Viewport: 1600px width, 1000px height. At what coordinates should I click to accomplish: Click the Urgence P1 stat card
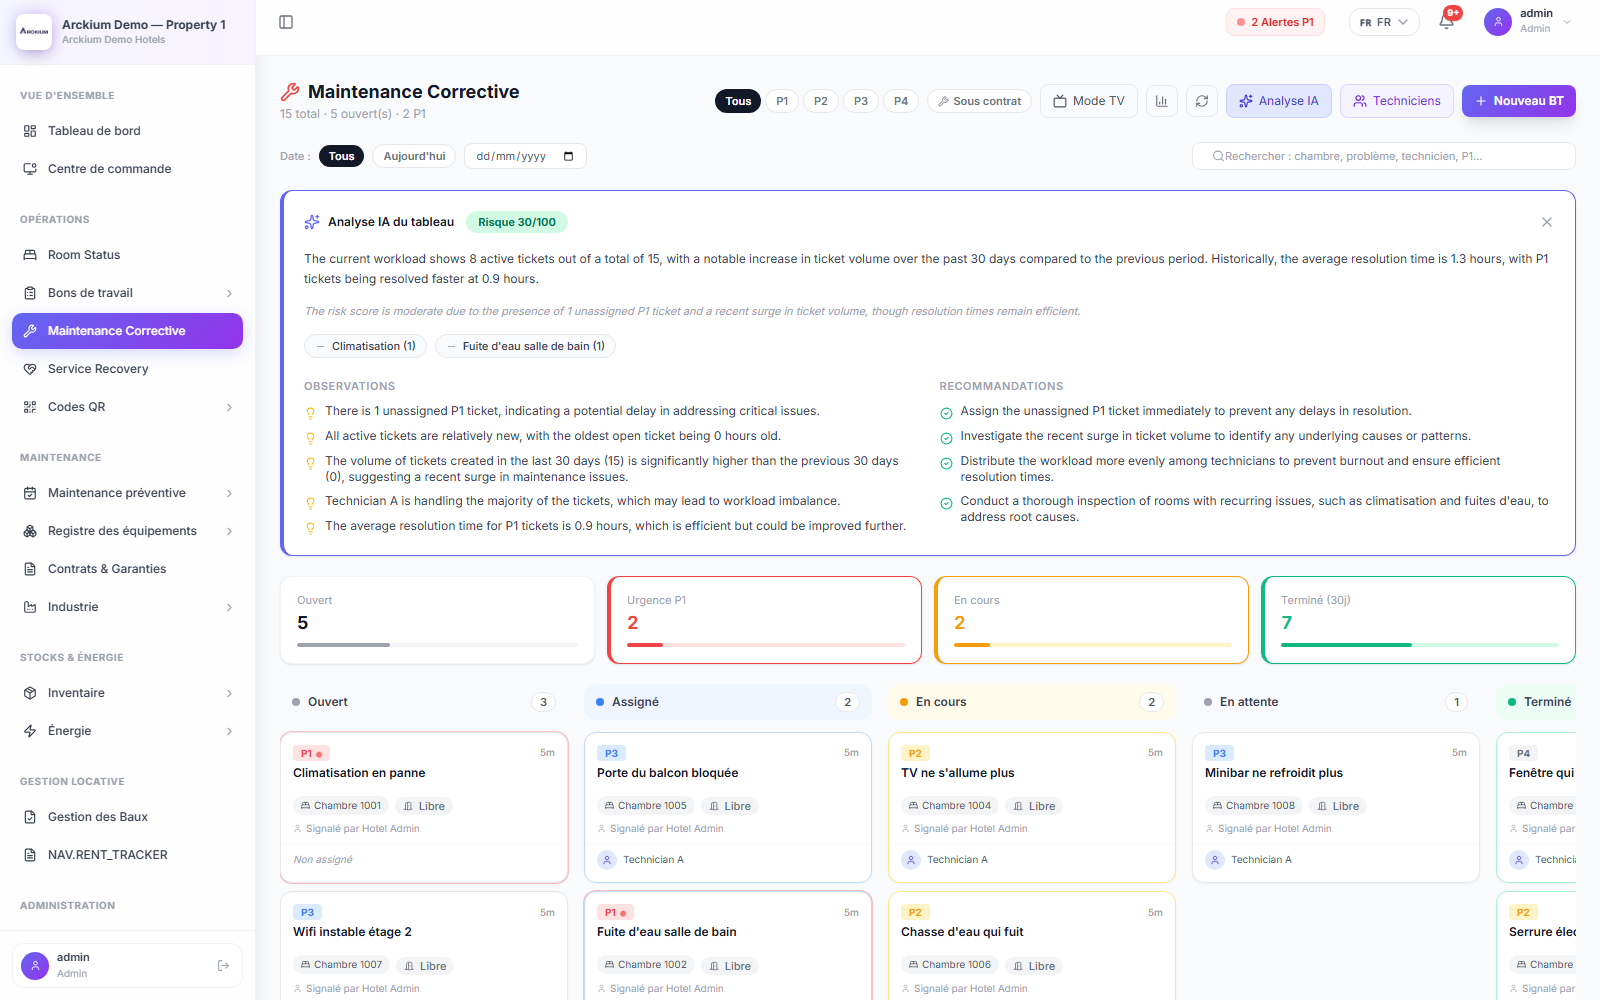(765, 620)
